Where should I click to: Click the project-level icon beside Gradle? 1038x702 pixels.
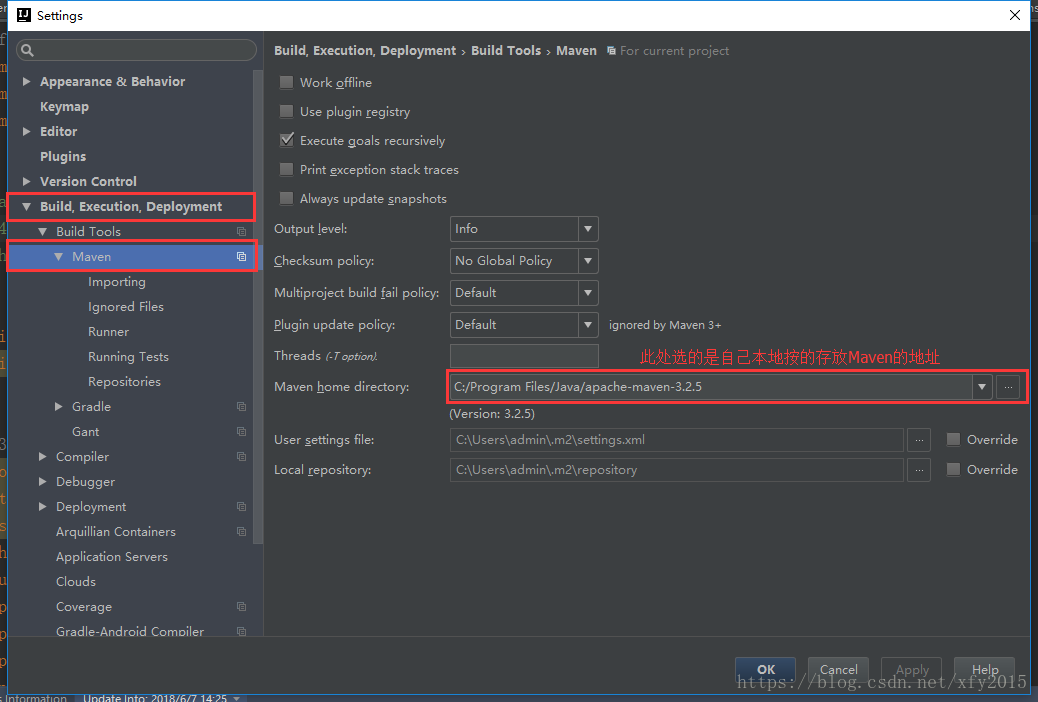pyautogui.click(x=242, y=407)
